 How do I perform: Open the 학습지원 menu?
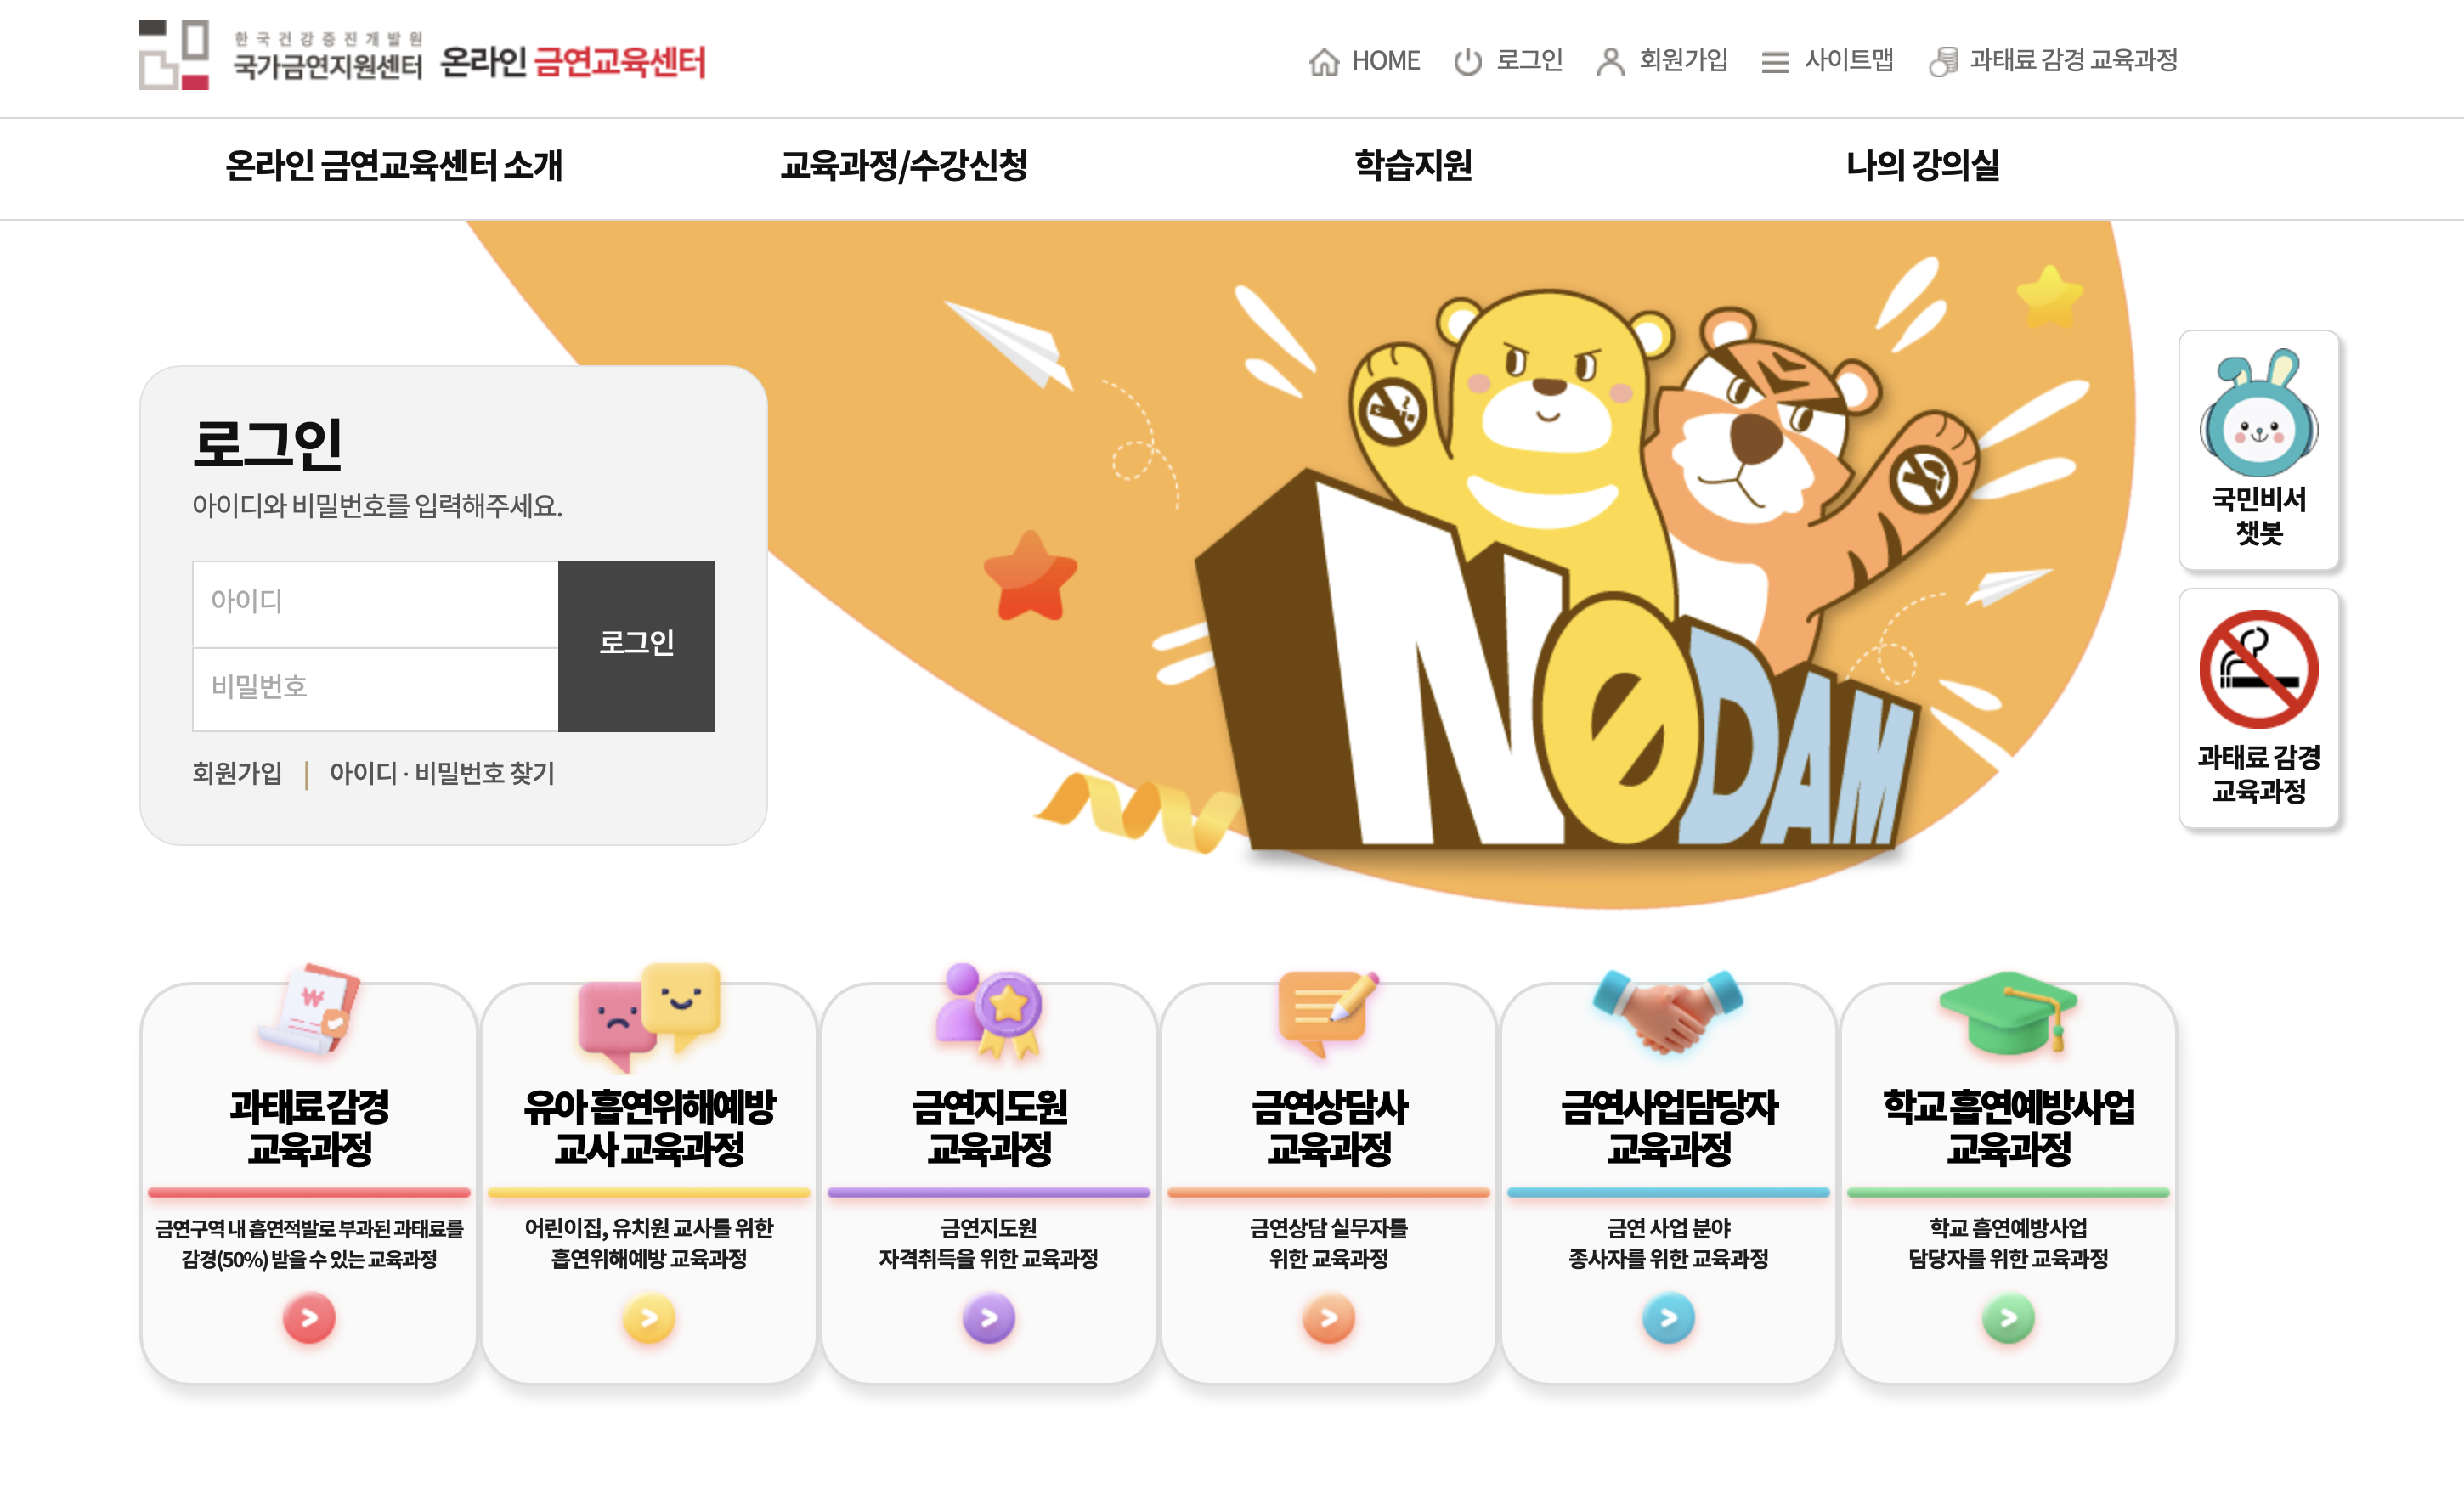point(1413,166)
